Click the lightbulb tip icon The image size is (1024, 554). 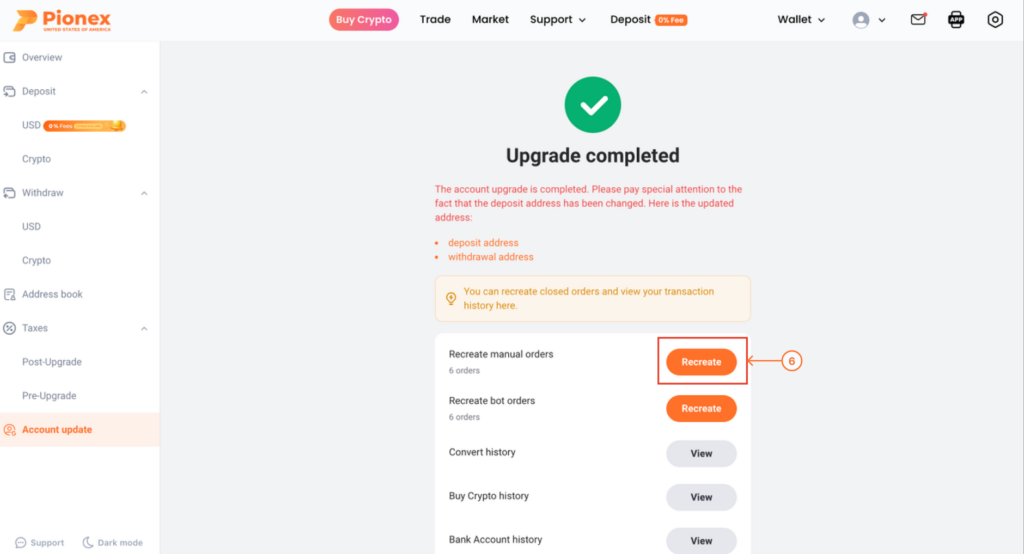pos(451,299)
